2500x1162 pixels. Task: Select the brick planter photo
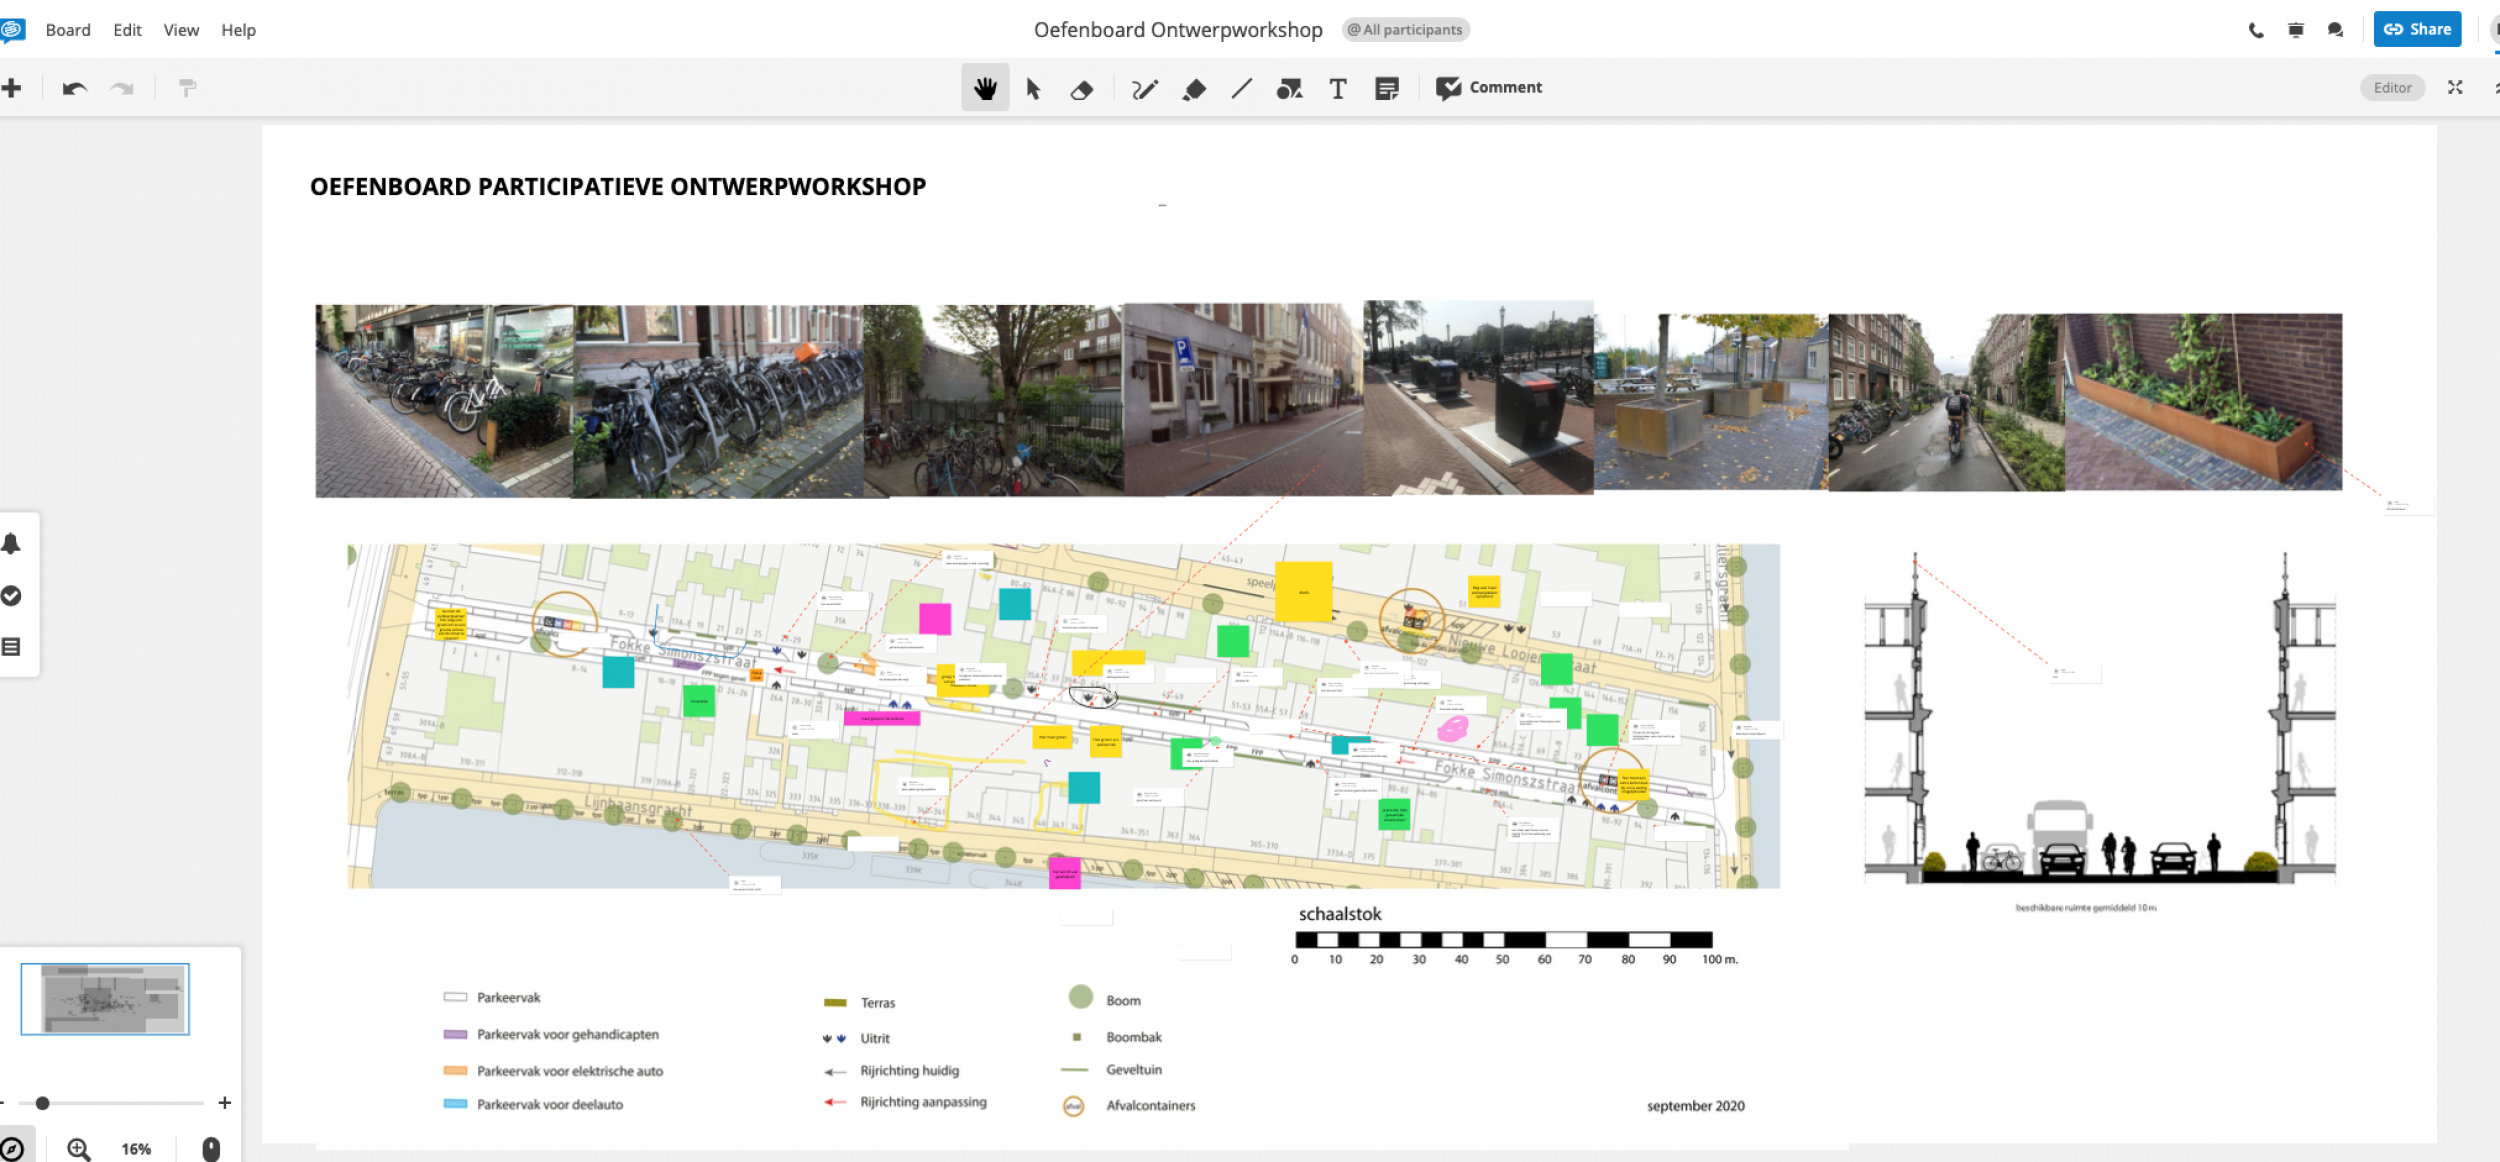(x=2203, y=402)
